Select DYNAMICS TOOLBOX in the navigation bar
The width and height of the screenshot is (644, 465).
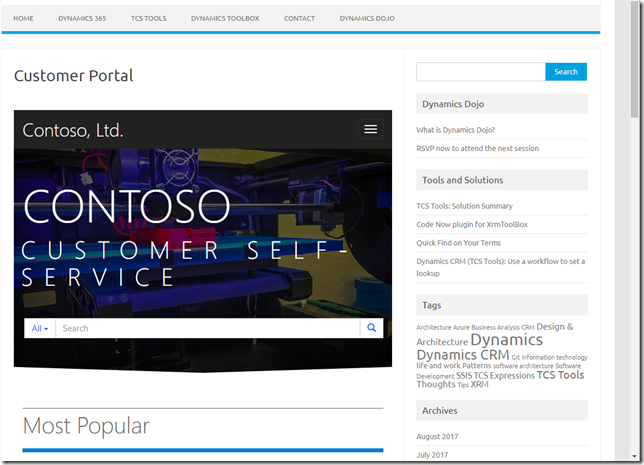[225, 18]
